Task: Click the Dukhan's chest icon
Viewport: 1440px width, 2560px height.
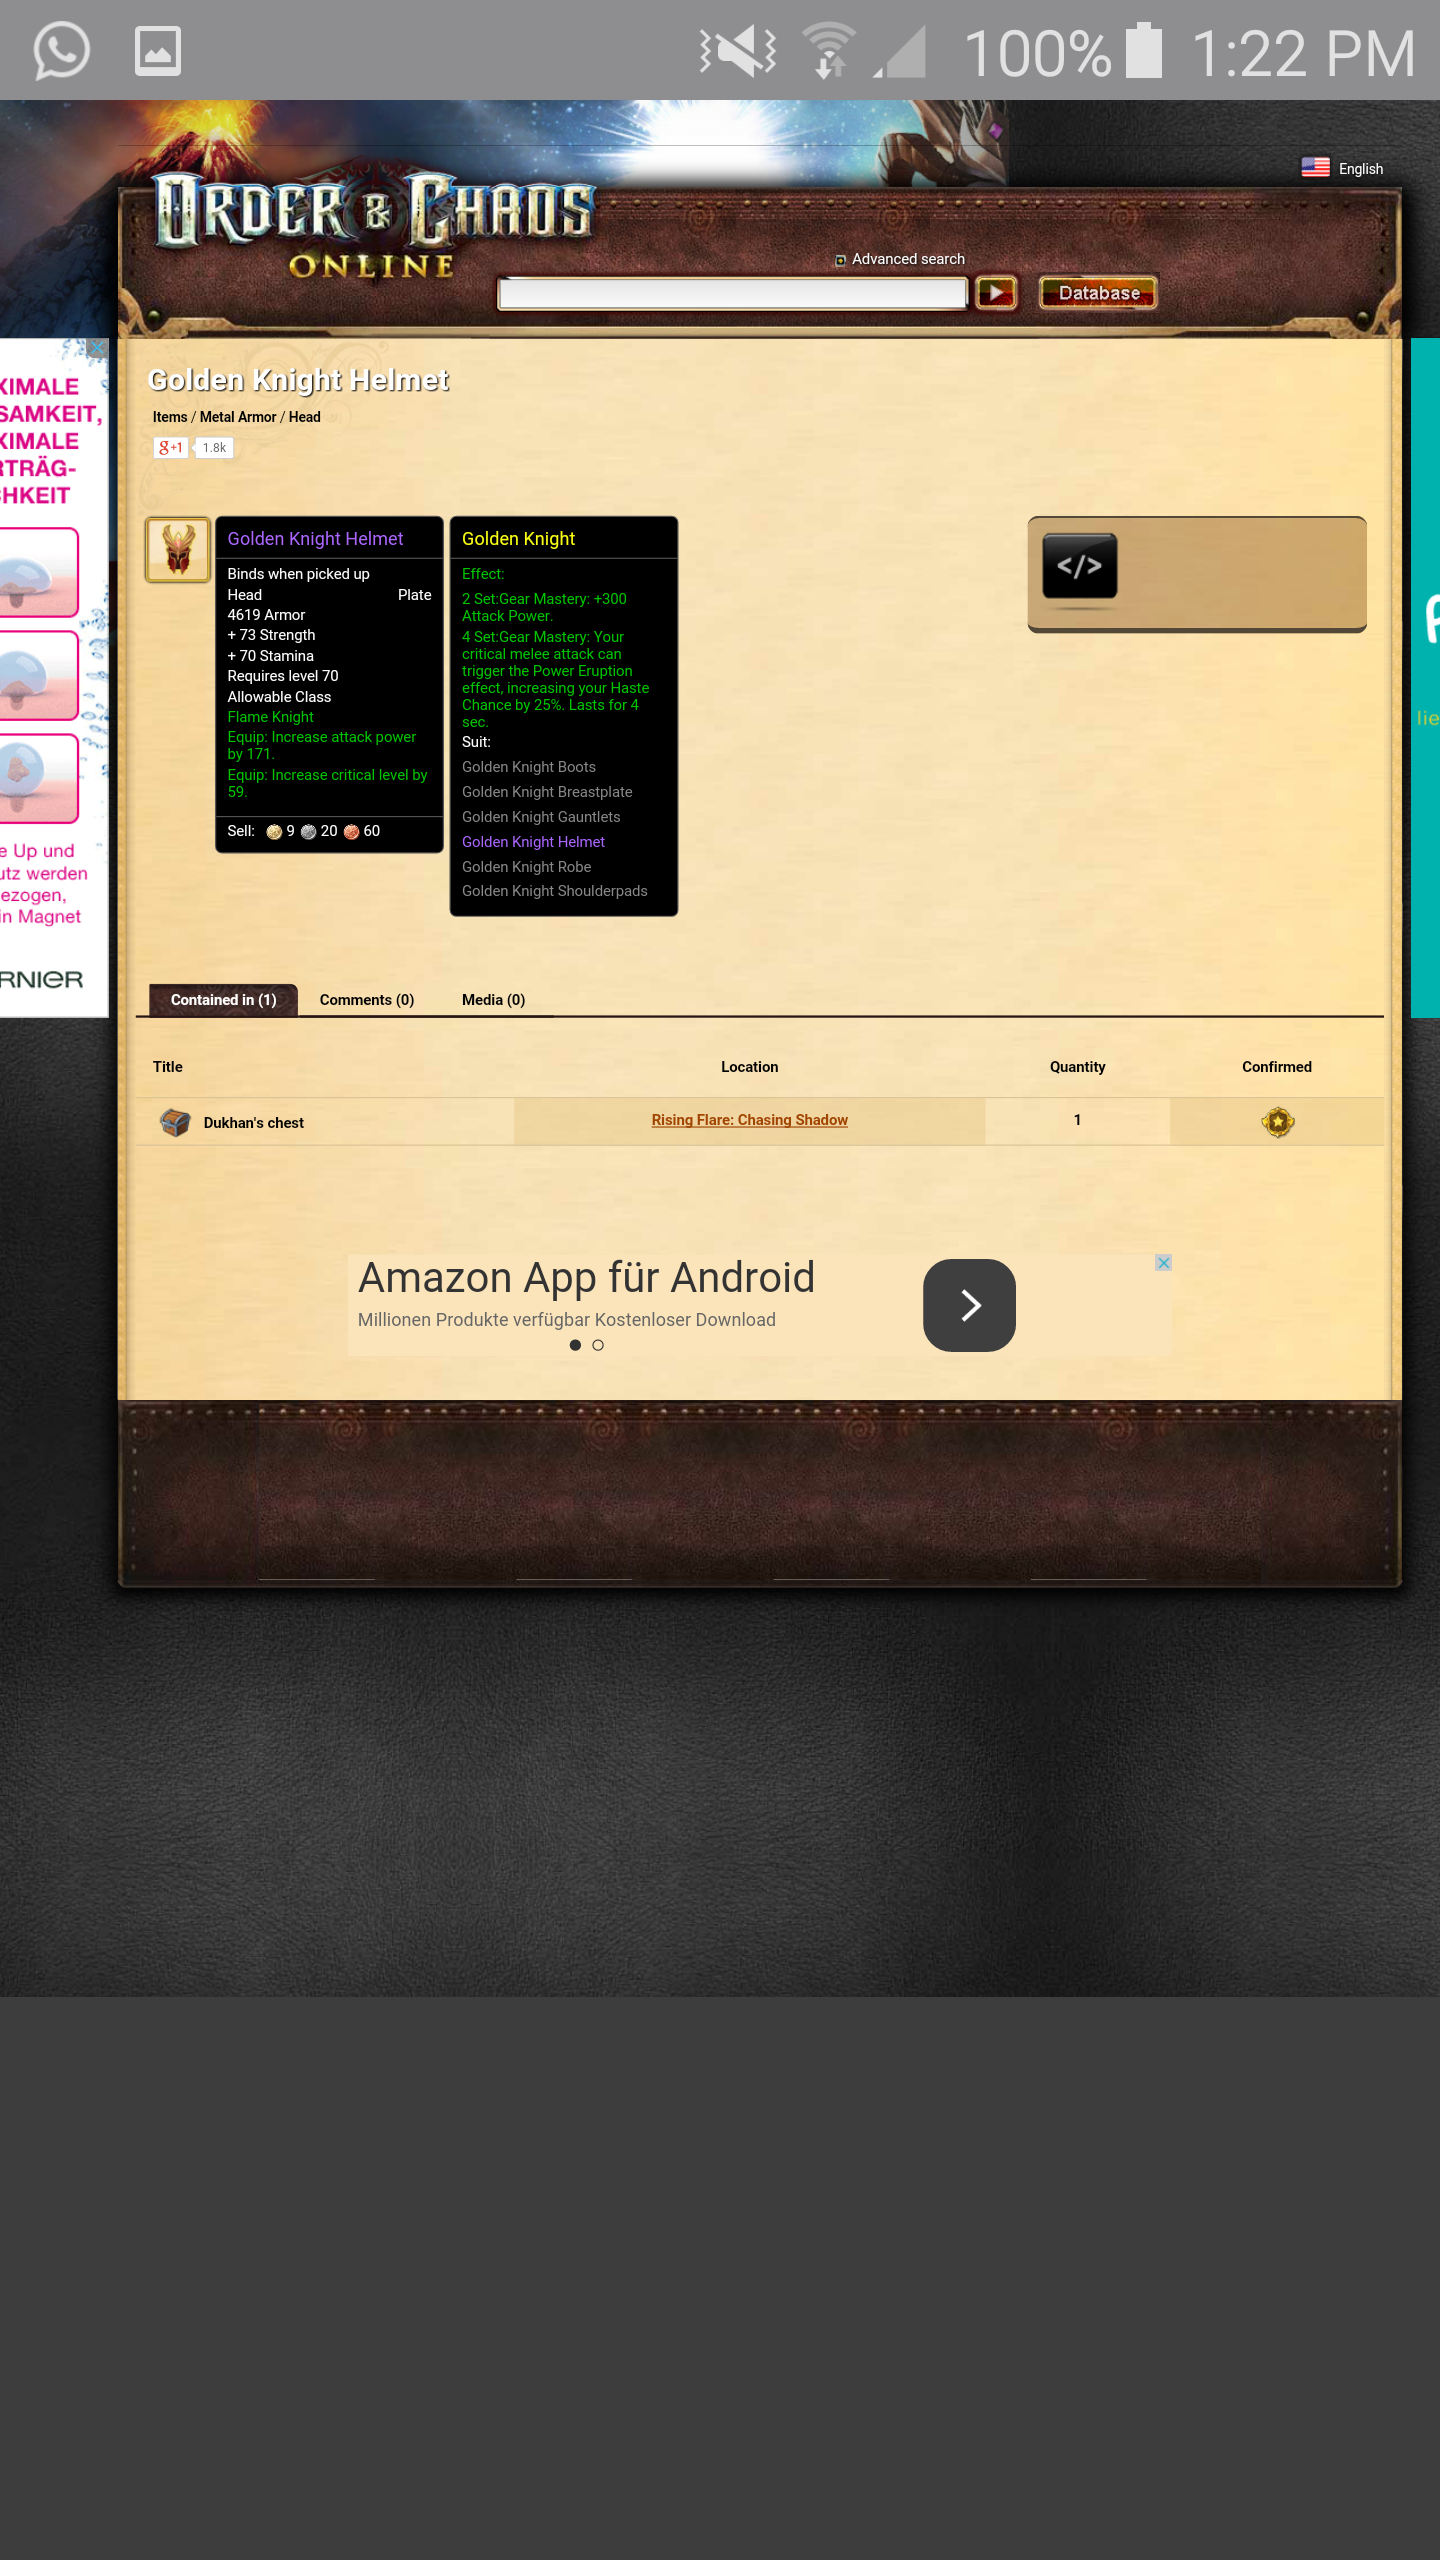Action: pos(175,1122)
